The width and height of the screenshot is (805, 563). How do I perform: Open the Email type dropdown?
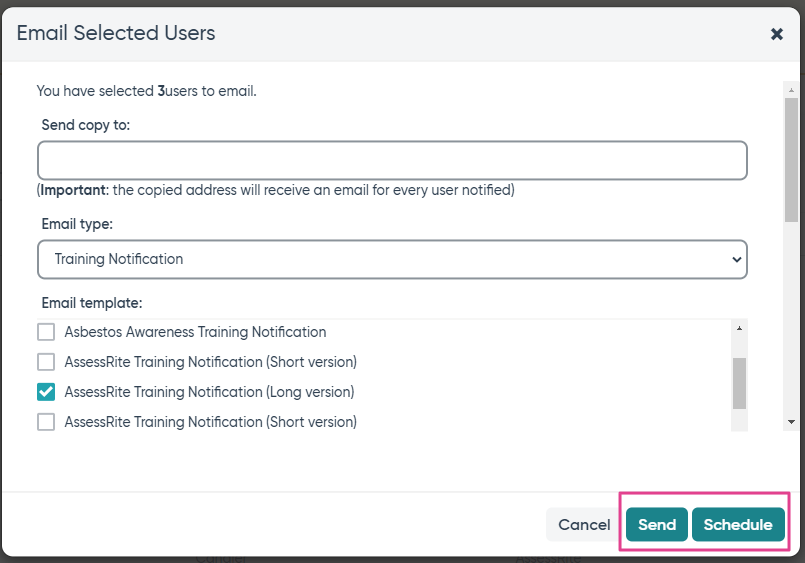tap(392, 259)
